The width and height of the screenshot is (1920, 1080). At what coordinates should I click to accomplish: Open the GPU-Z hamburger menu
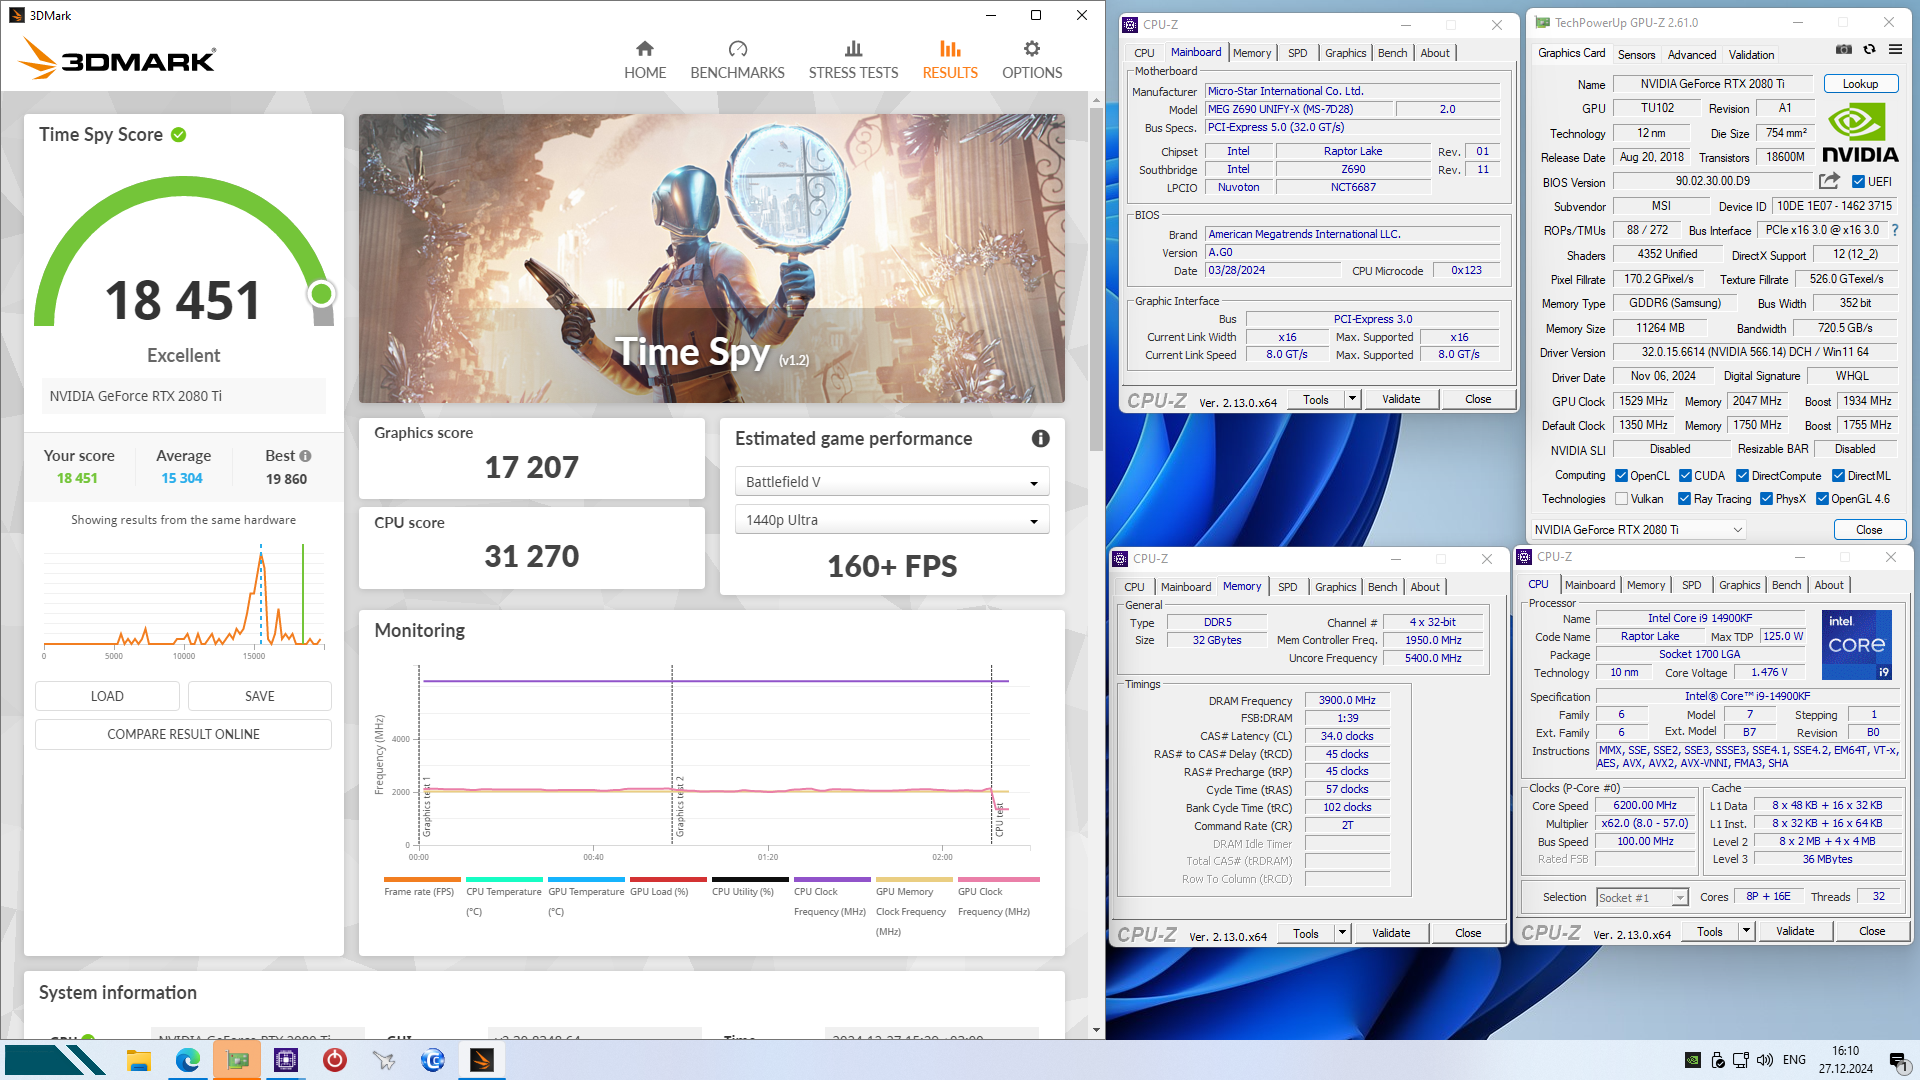pyautogui.click(x=1895, y=49)
